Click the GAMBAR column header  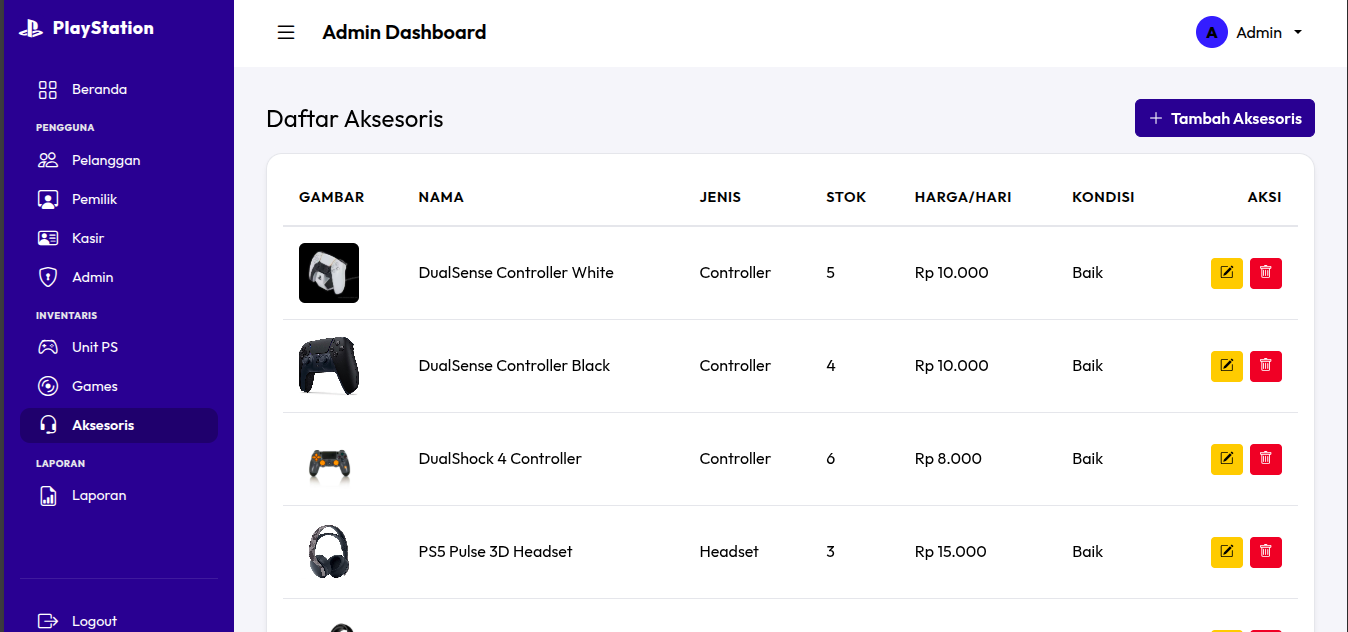(332, 197)
